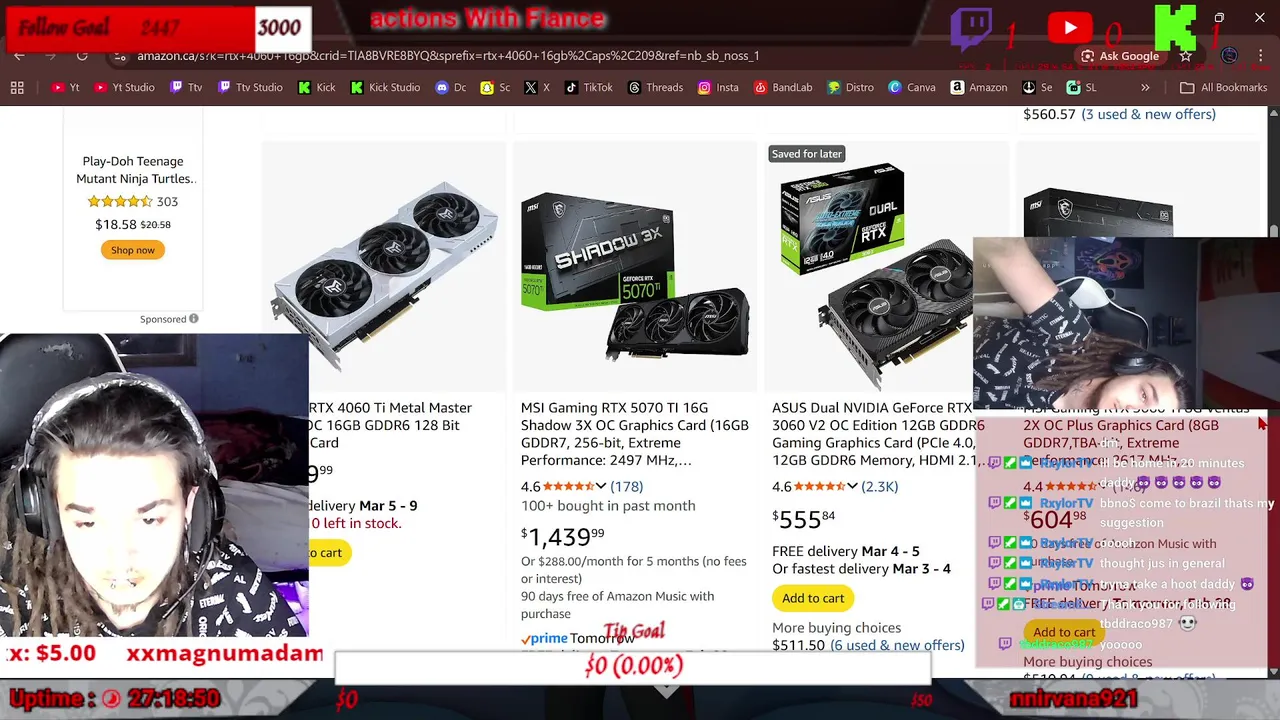
Task: Expand hidden bookmarks with the chevron
Action: coord(1145,88)
